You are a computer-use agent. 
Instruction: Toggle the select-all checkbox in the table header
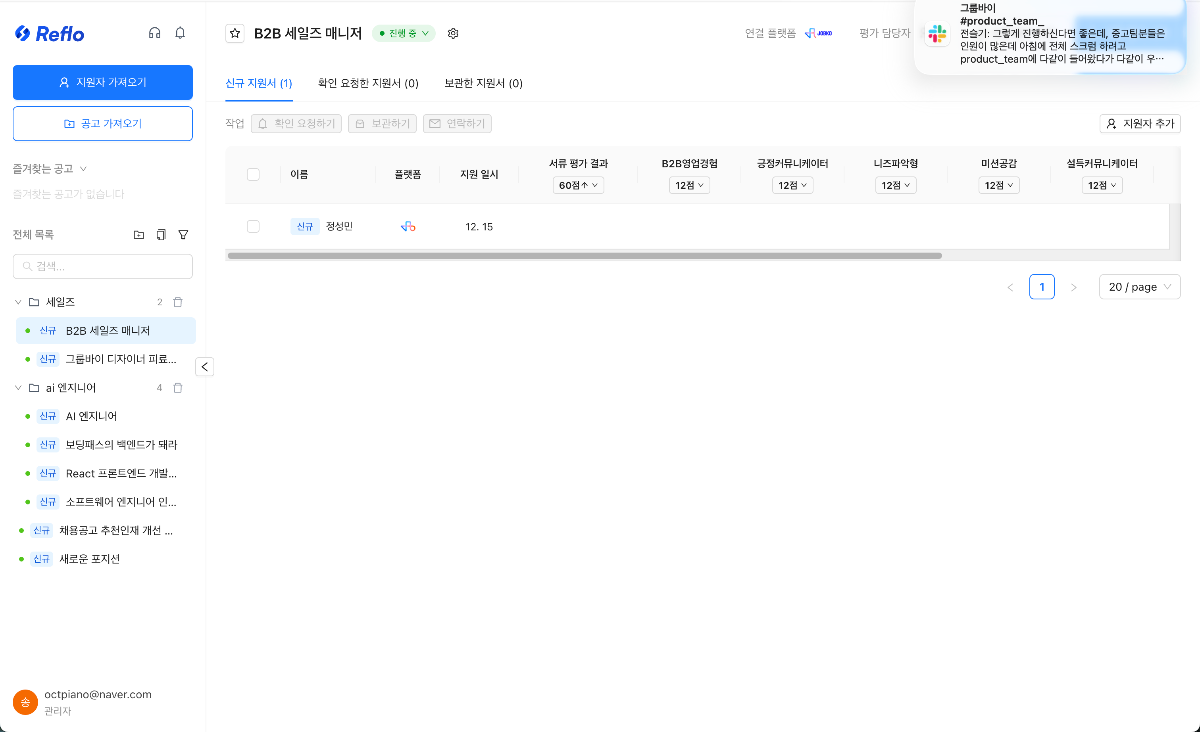tap(253, 174)
